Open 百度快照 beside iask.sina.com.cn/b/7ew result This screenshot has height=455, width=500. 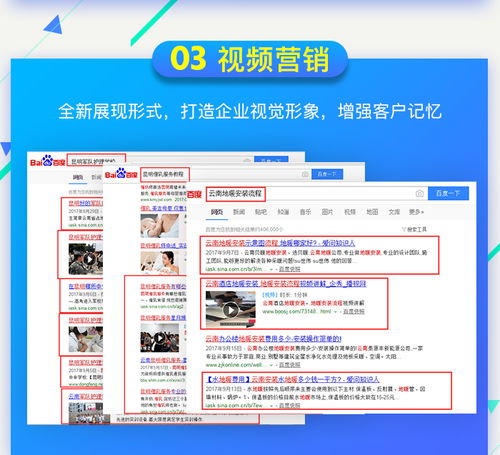[290, 405]
